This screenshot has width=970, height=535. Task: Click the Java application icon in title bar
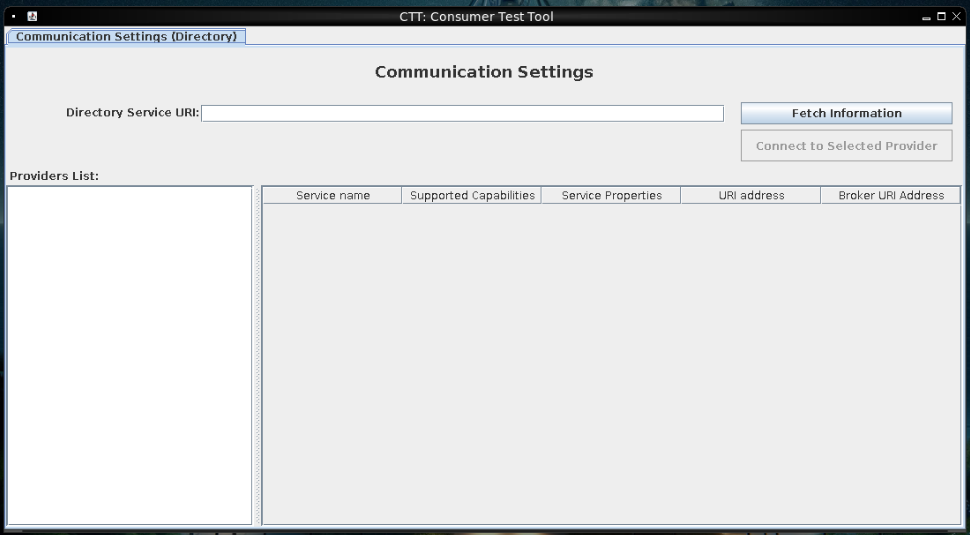click(32, 16)
